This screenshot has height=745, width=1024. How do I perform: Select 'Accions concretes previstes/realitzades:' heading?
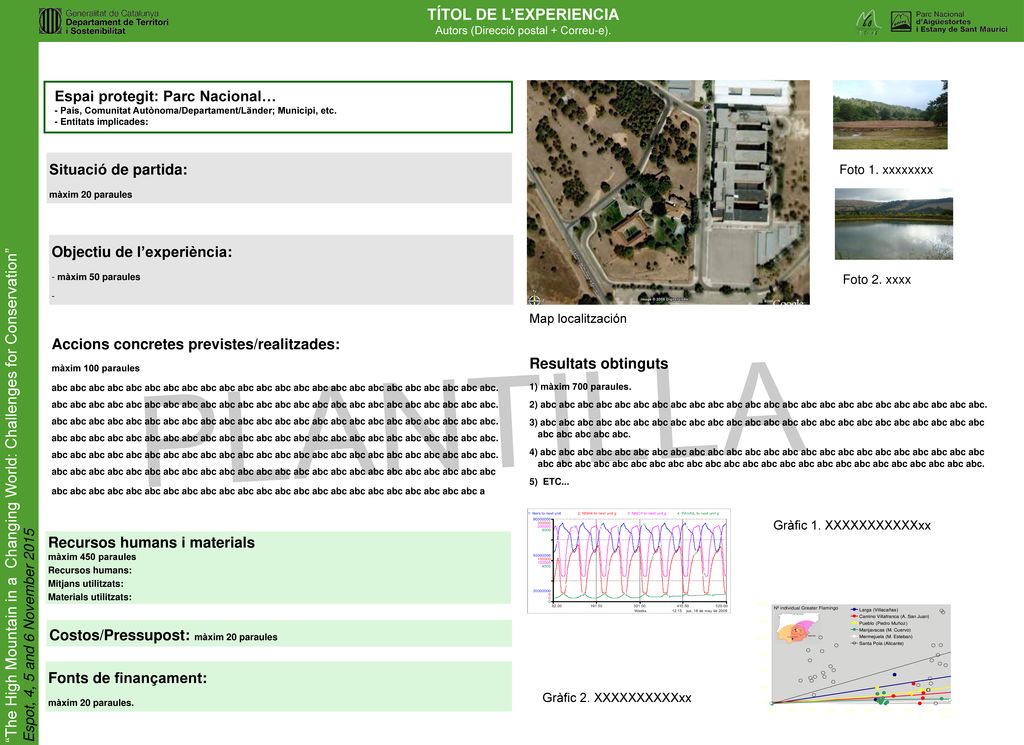[196, 344]
